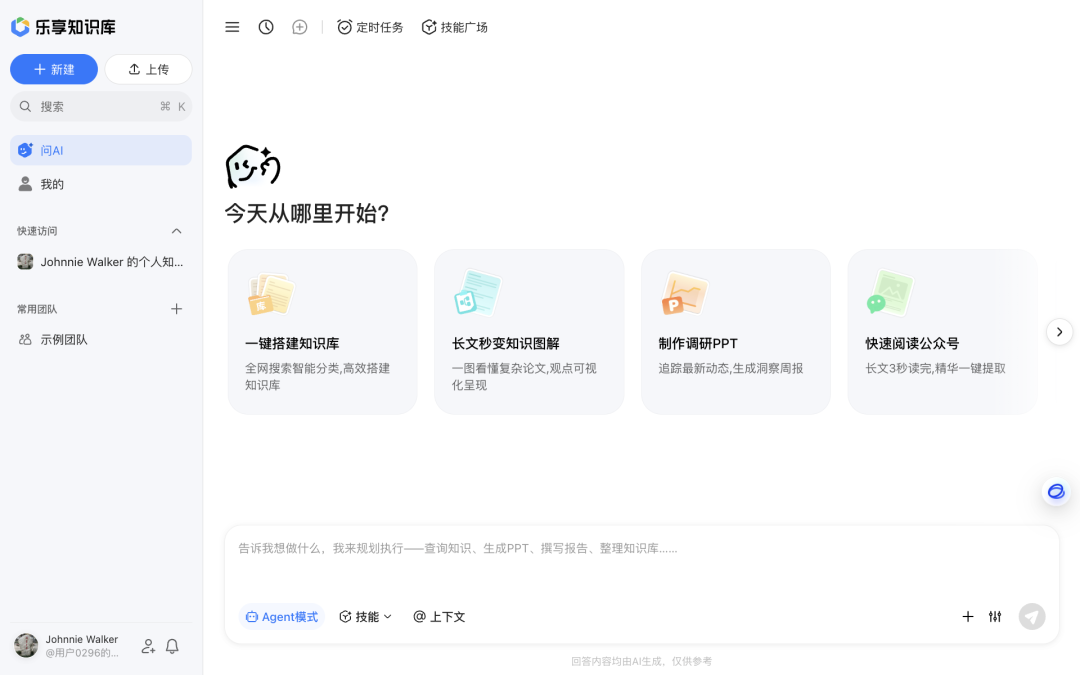Screen dimensions: 1080x675
Task: Toggle sidebar with hamburger menu icon
Action: pyautogui.click(x=232, y=27)
